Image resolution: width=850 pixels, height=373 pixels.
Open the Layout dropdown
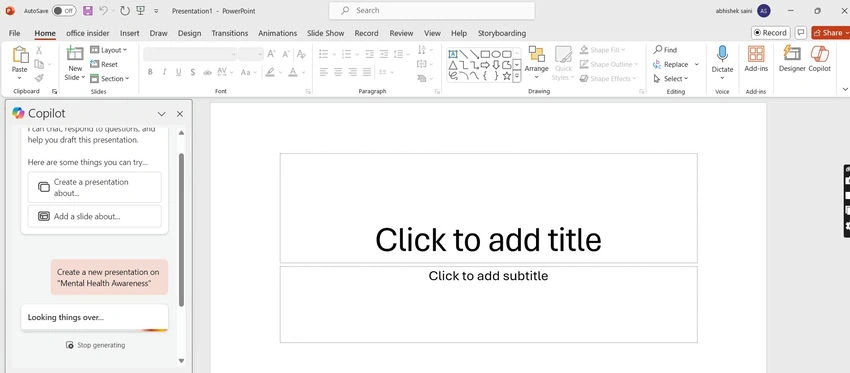click(108, 50)
